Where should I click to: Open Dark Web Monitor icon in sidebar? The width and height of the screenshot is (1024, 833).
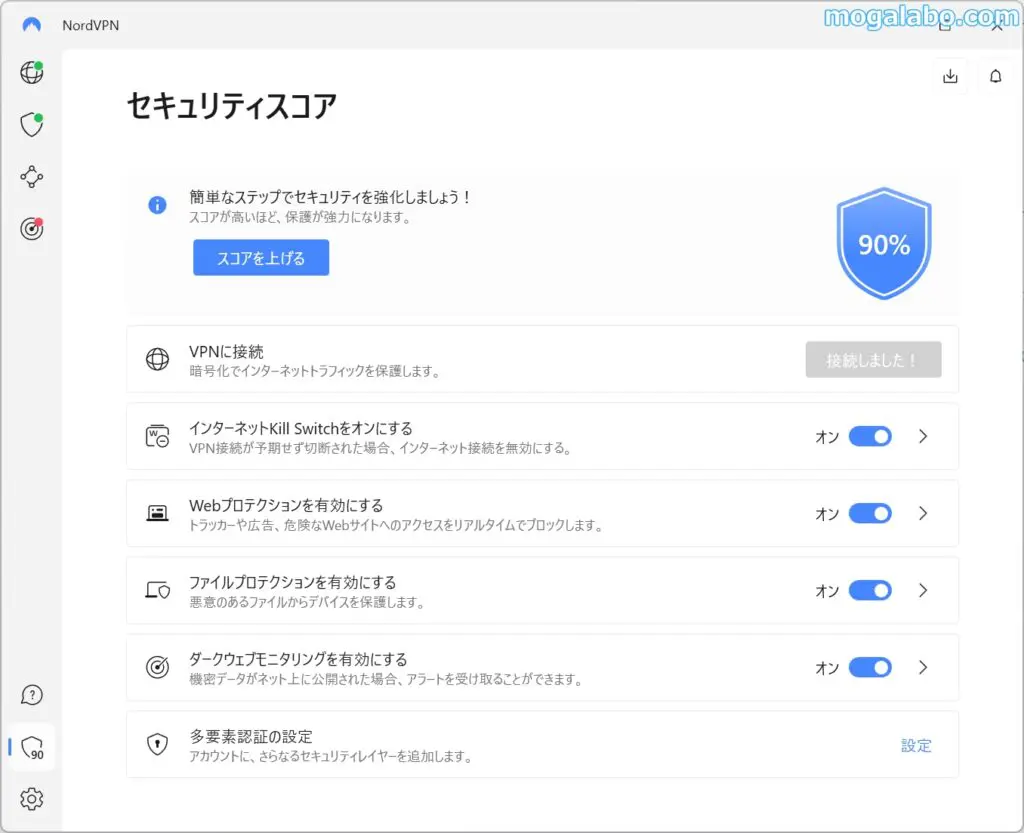point(32,229)
